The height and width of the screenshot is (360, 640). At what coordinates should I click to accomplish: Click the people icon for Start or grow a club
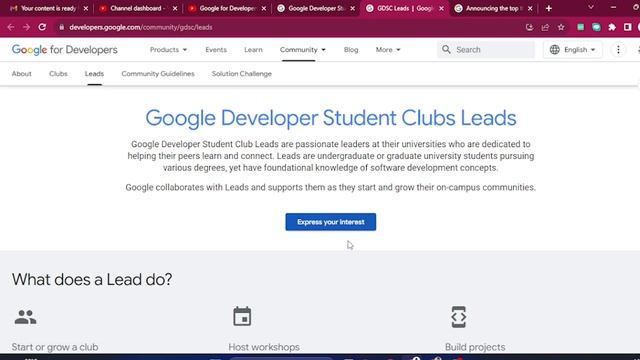(25, 317)
